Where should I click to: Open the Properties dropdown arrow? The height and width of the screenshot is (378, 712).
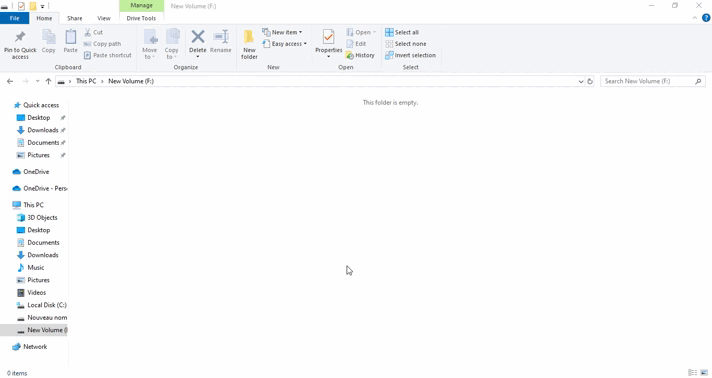point(328,57)
